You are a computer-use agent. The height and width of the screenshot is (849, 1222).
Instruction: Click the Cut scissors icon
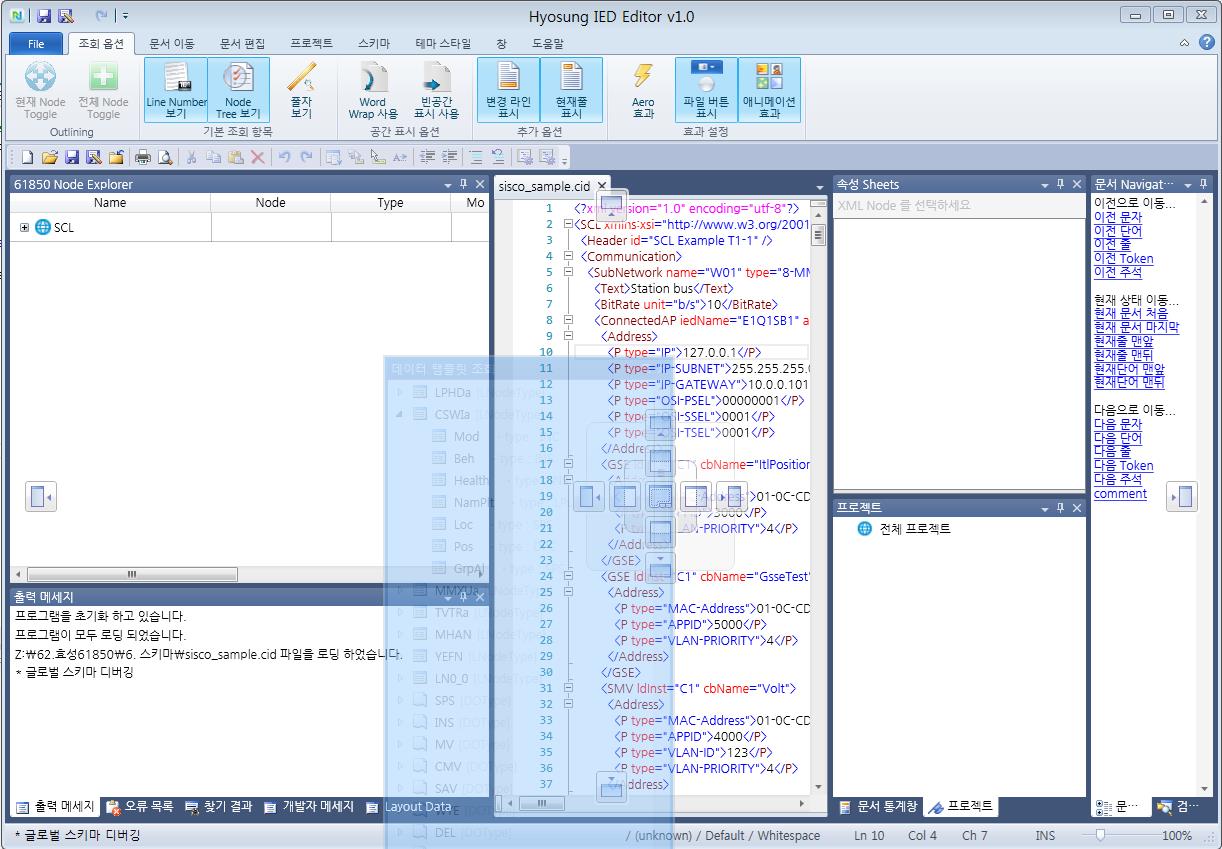pyautogui.click(x=191, y=157)
